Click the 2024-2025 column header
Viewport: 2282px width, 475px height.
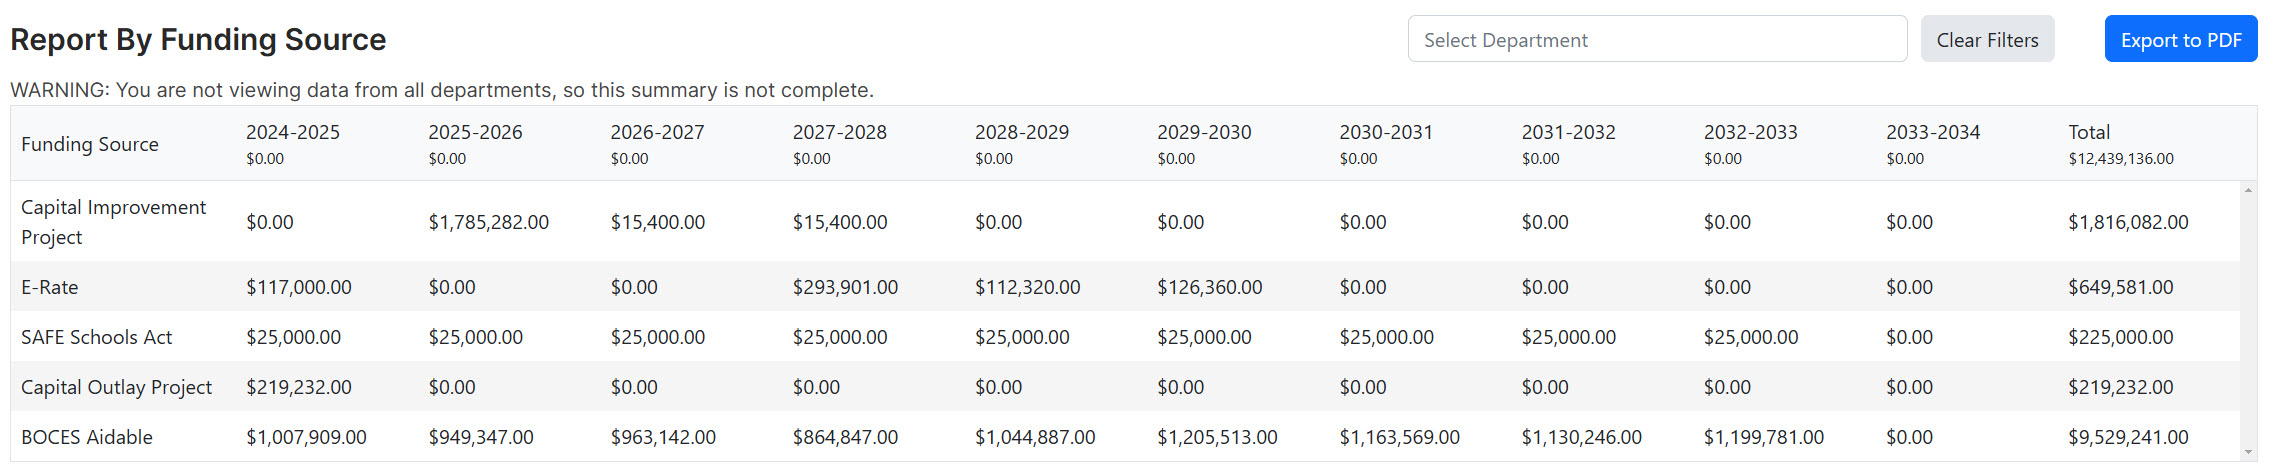click(293, 132)
